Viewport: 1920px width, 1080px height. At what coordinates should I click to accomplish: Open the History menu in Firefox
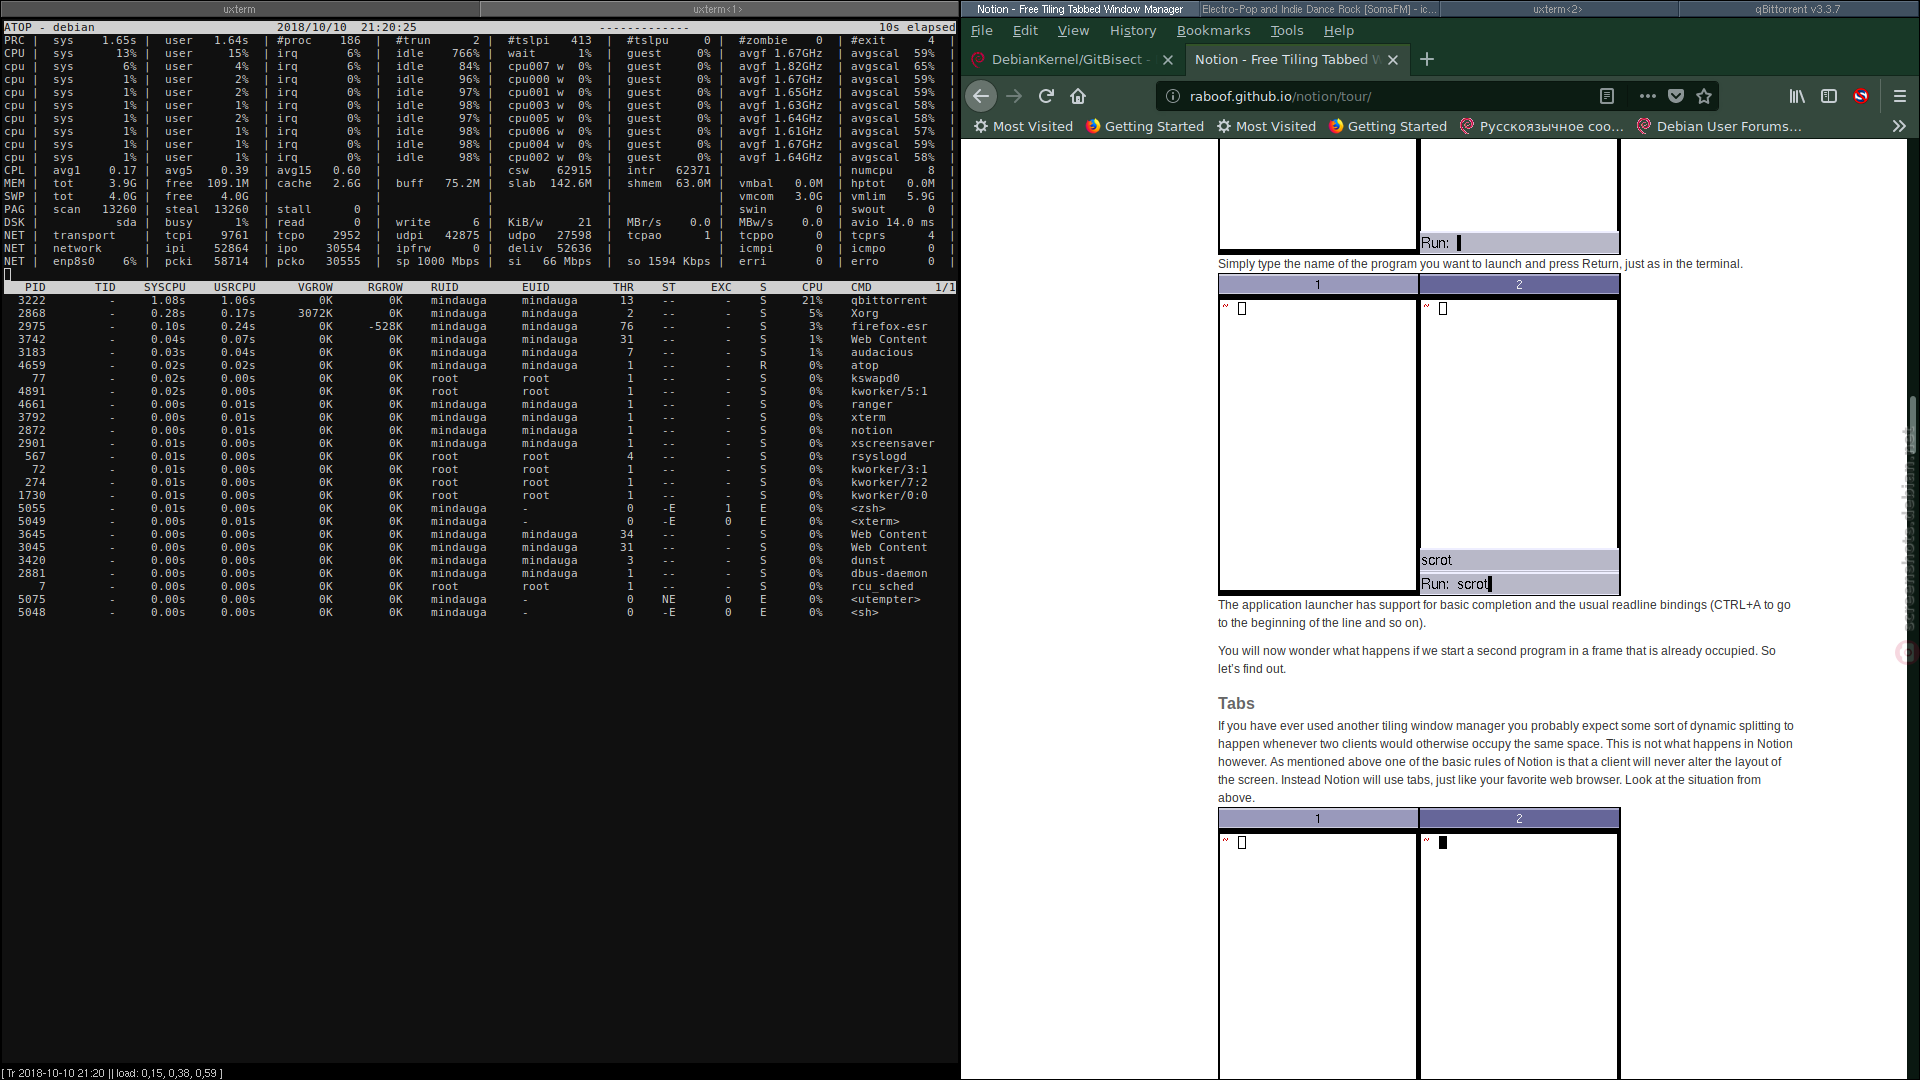(x=1132, y=31)
